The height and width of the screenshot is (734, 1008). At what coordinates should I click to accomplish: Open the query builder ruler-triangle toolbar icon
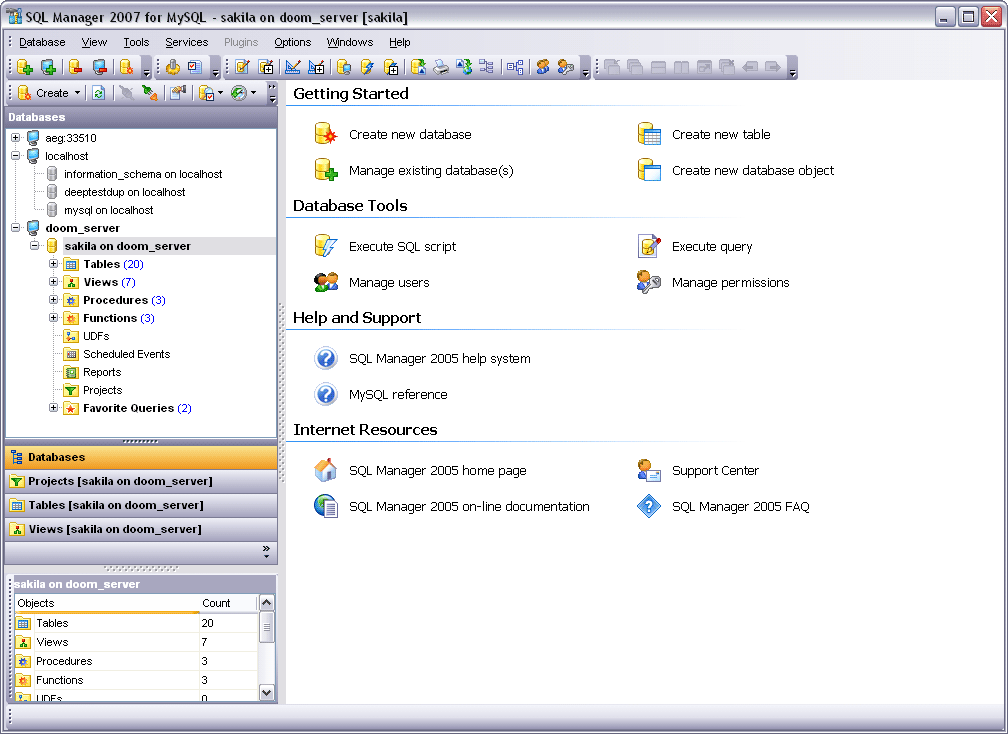pos(292,67)
